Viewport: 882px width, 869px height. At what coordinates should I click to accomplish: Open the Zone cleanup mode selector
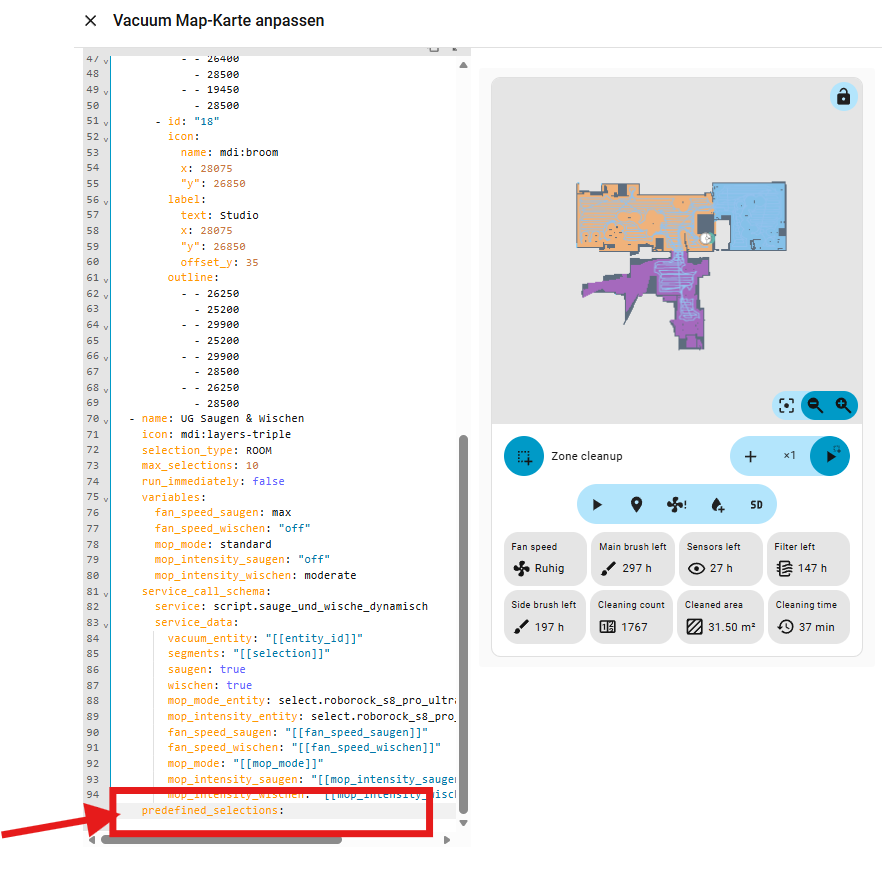coord(523,456)
